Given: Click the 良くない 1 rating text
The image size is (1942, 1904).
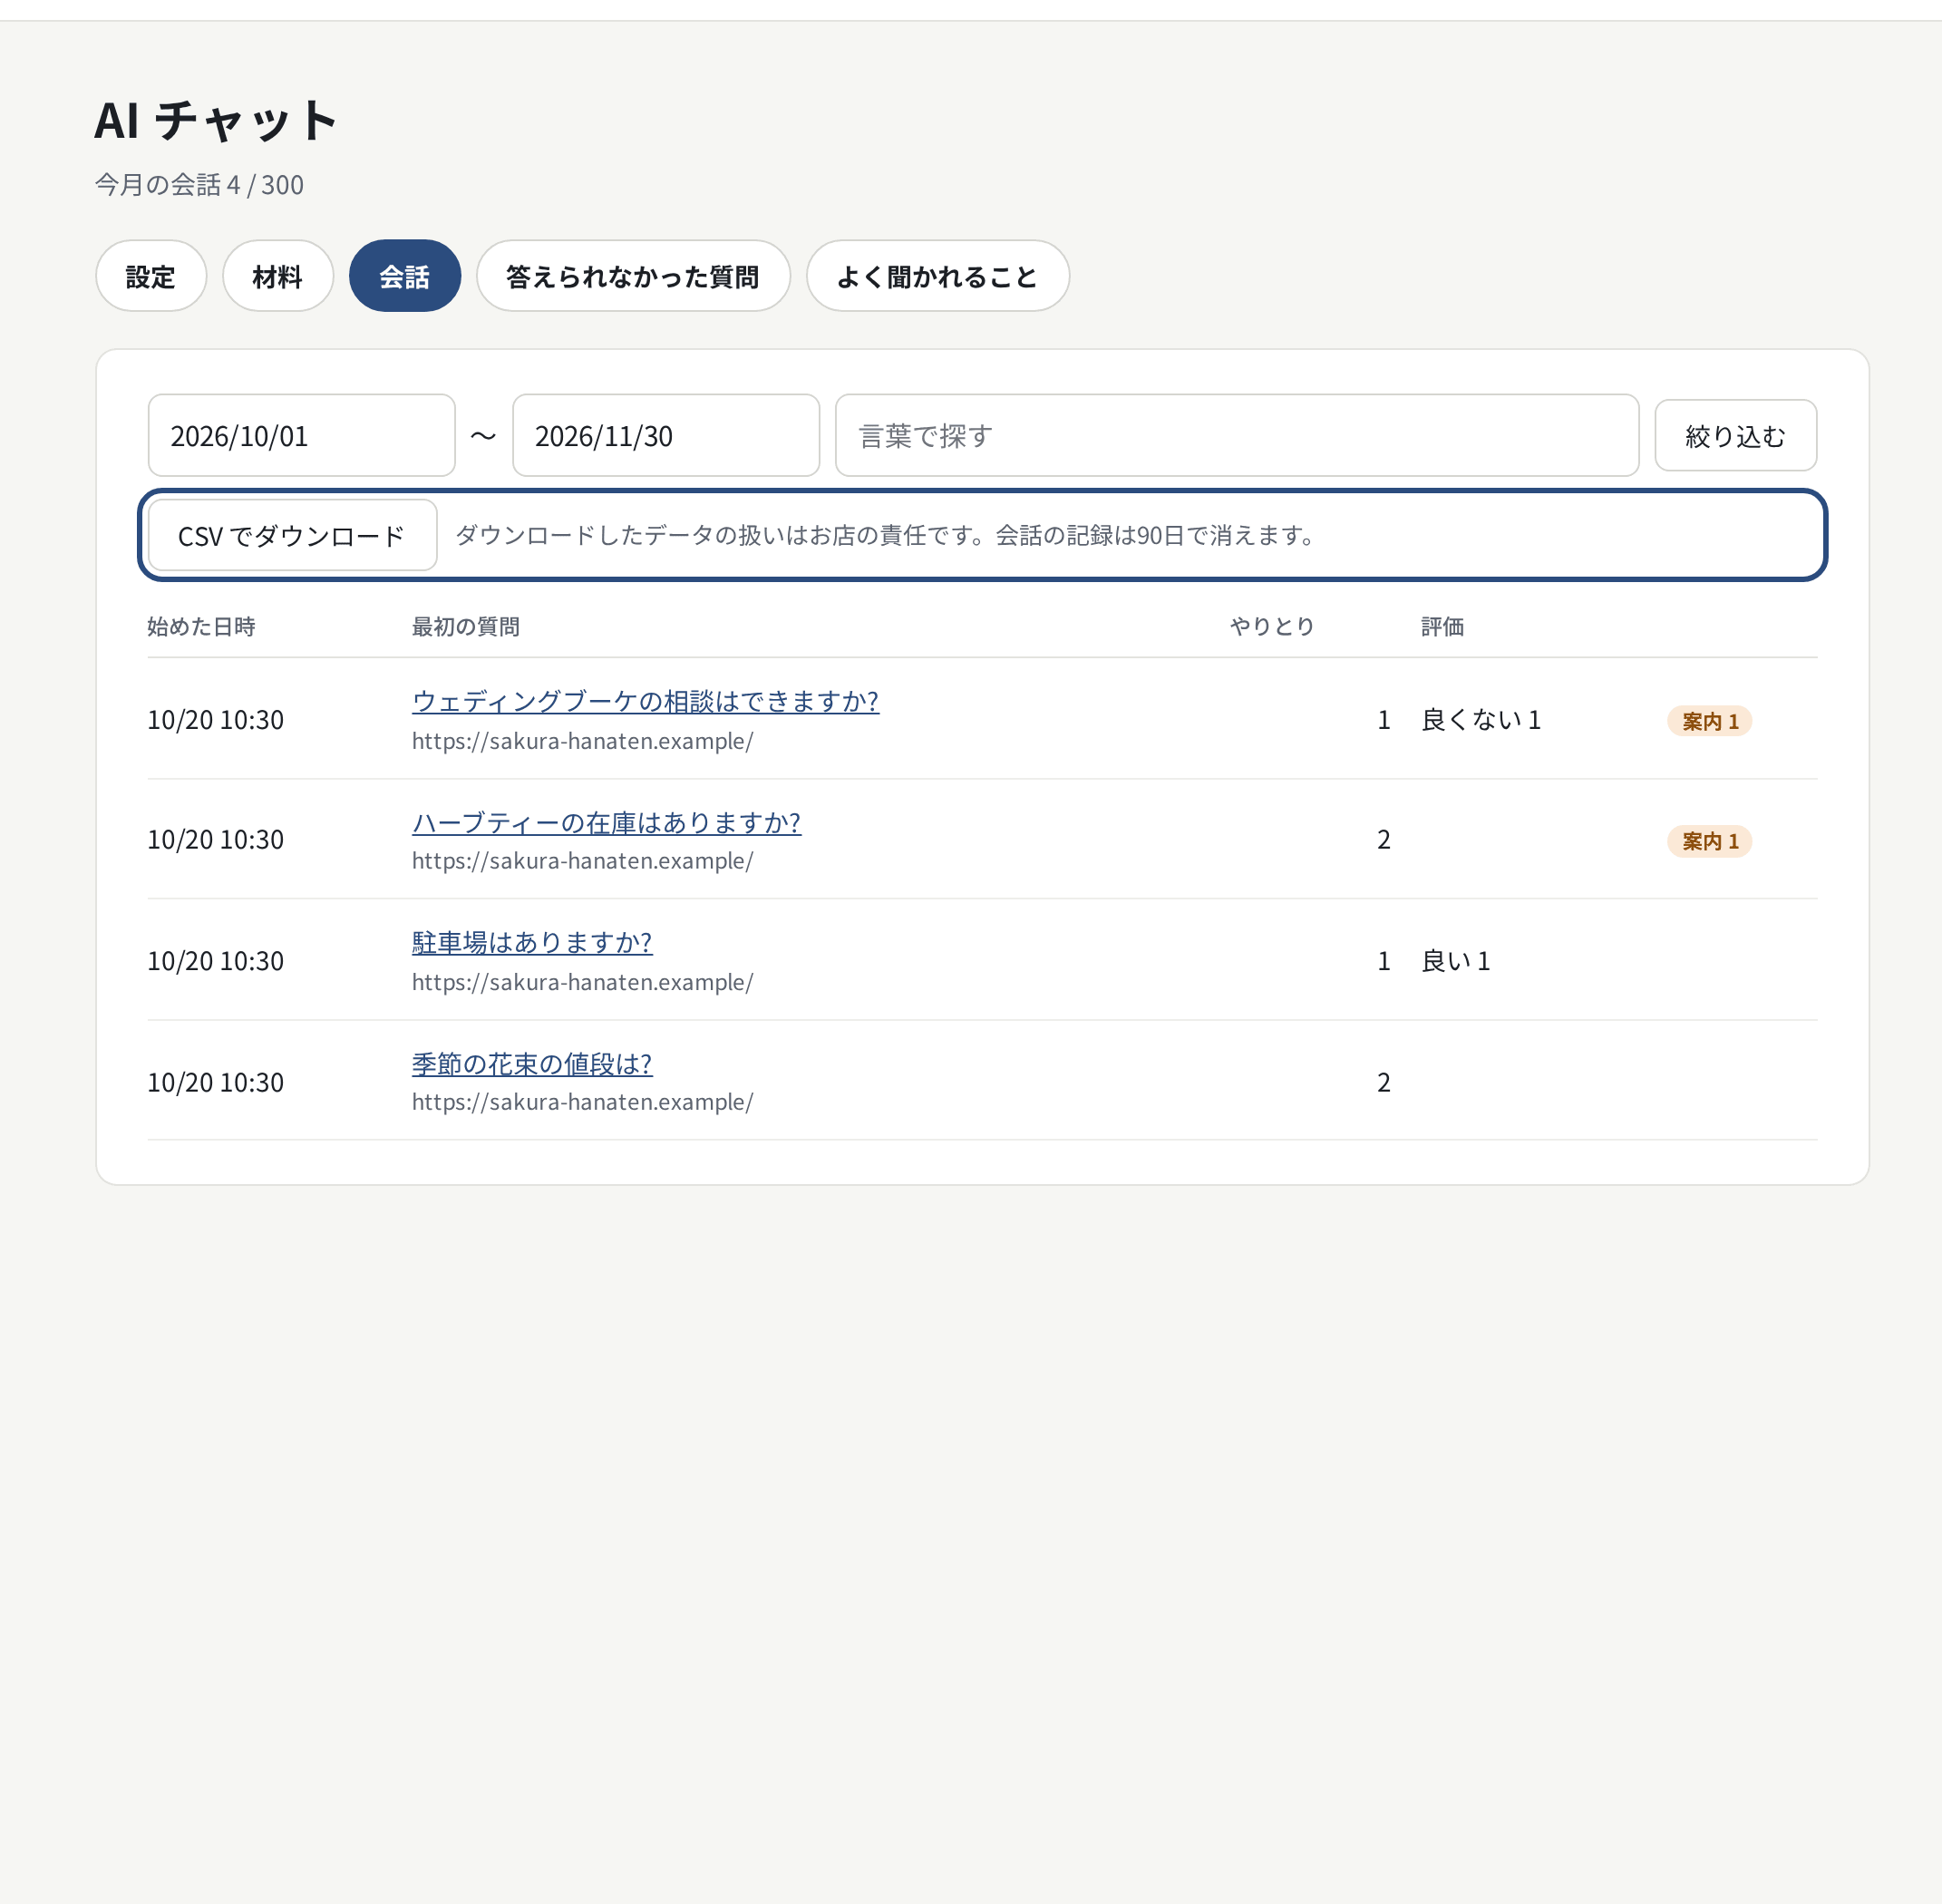Looking at the screenshot, I should [x=1481, y=720].
